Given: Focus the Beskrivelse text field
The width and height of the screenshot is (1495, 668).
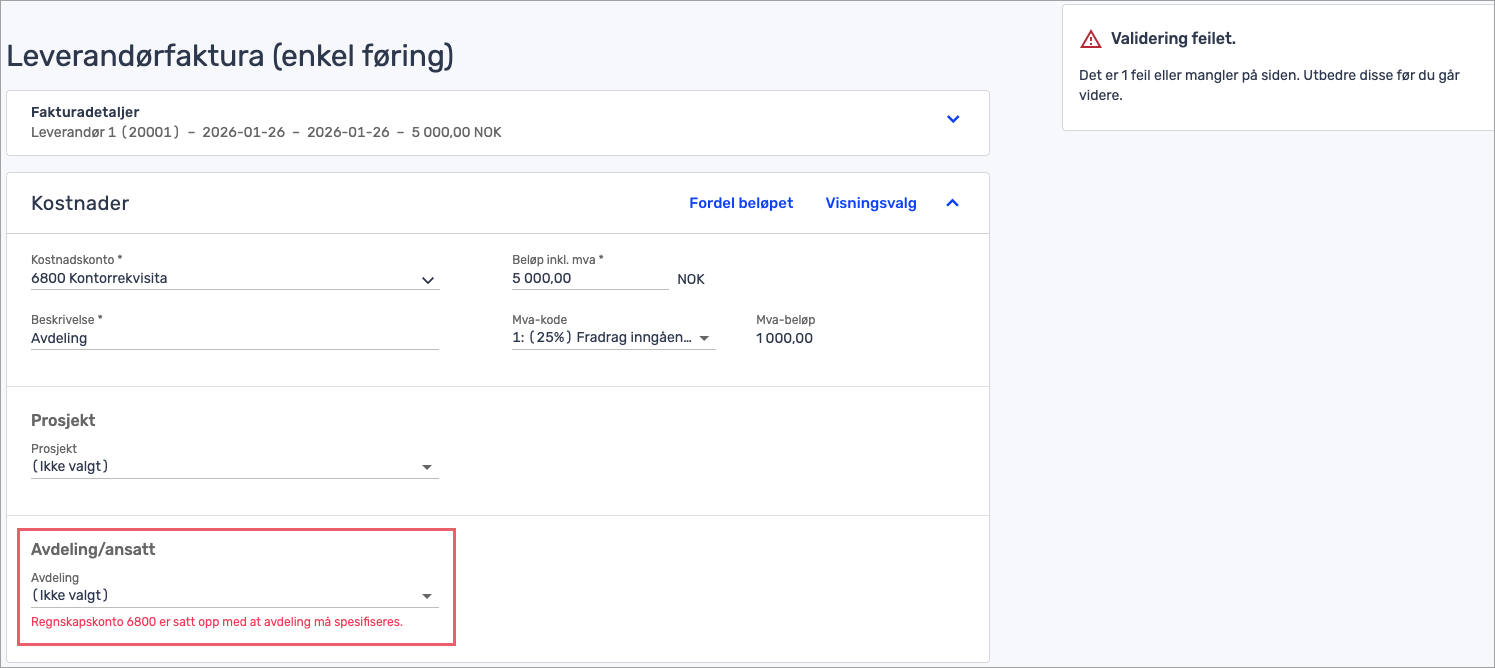Looking at the screenshot, I should [234, 339].
